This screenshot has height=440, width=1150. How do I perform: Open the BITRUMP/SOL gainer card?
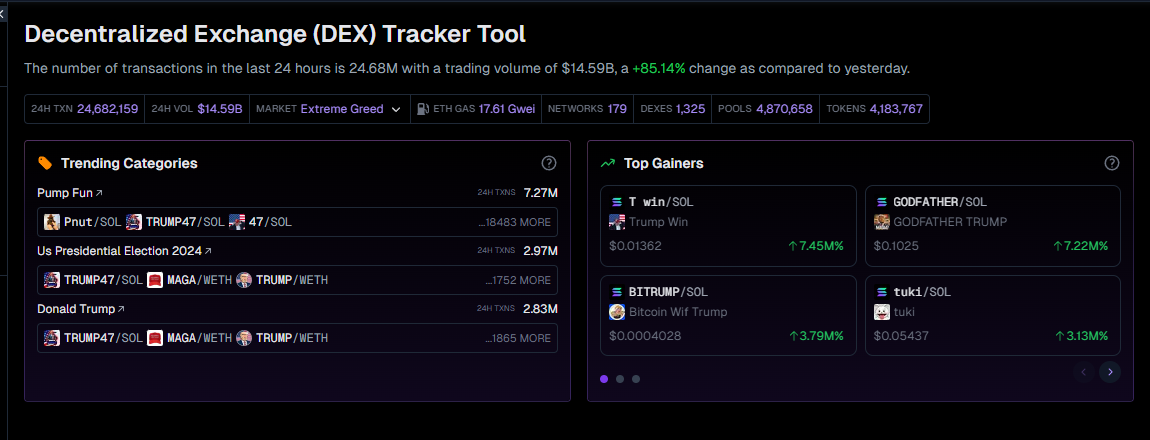coord(728,315)
